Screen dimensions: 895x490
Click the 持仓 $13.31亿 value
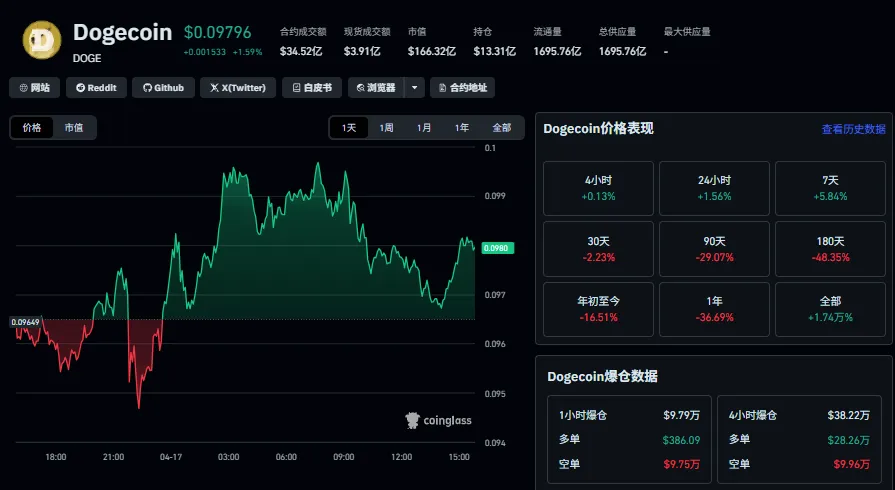494,51
